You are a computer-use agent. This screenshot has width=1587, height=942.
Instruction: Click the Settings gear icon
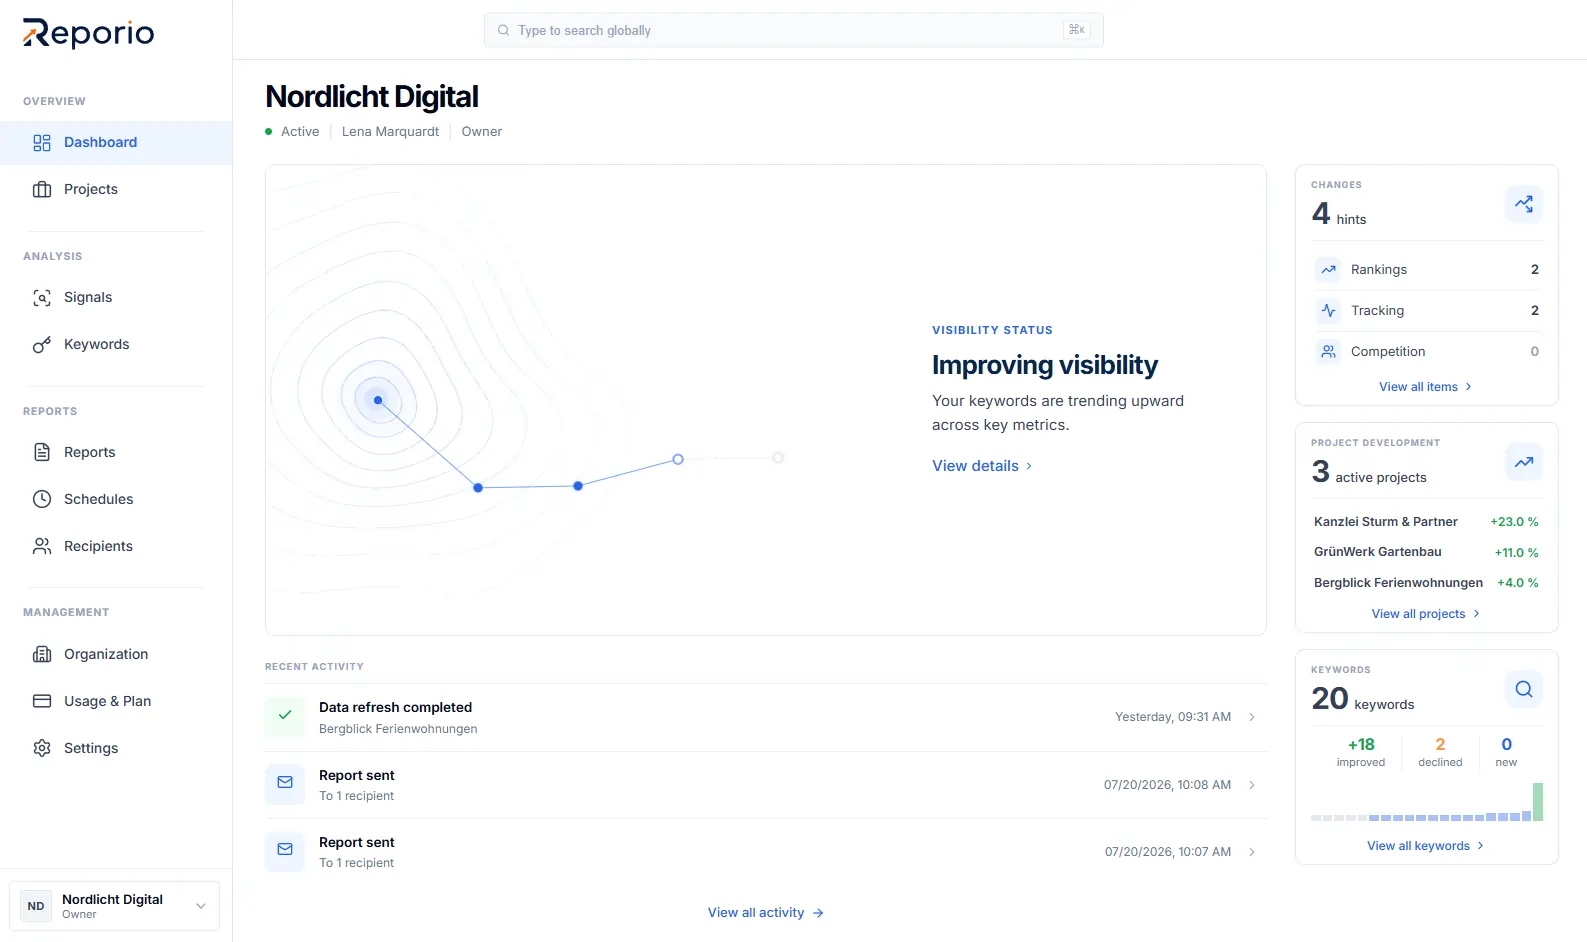point(42,749)
